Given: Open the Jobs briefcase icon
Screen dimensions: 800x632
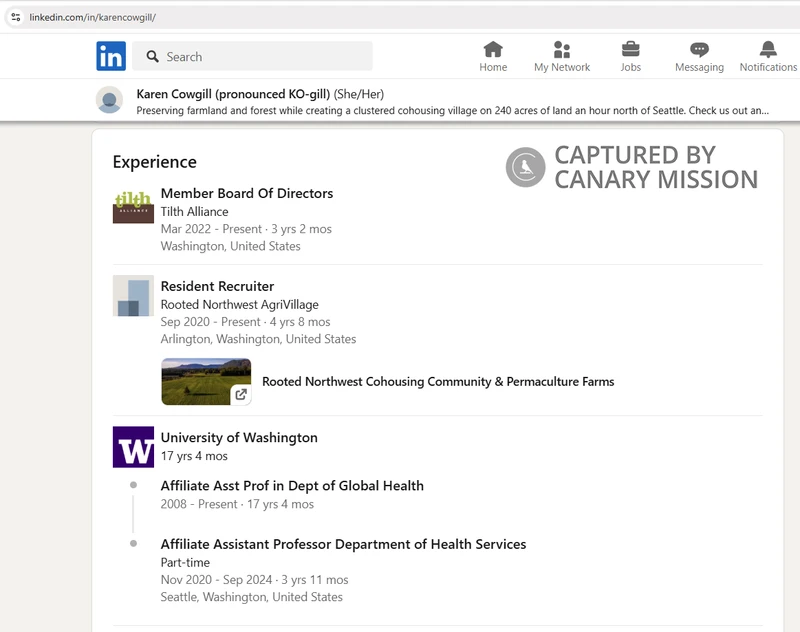Looking at the screenshot, I should click(x=631, y=49).
